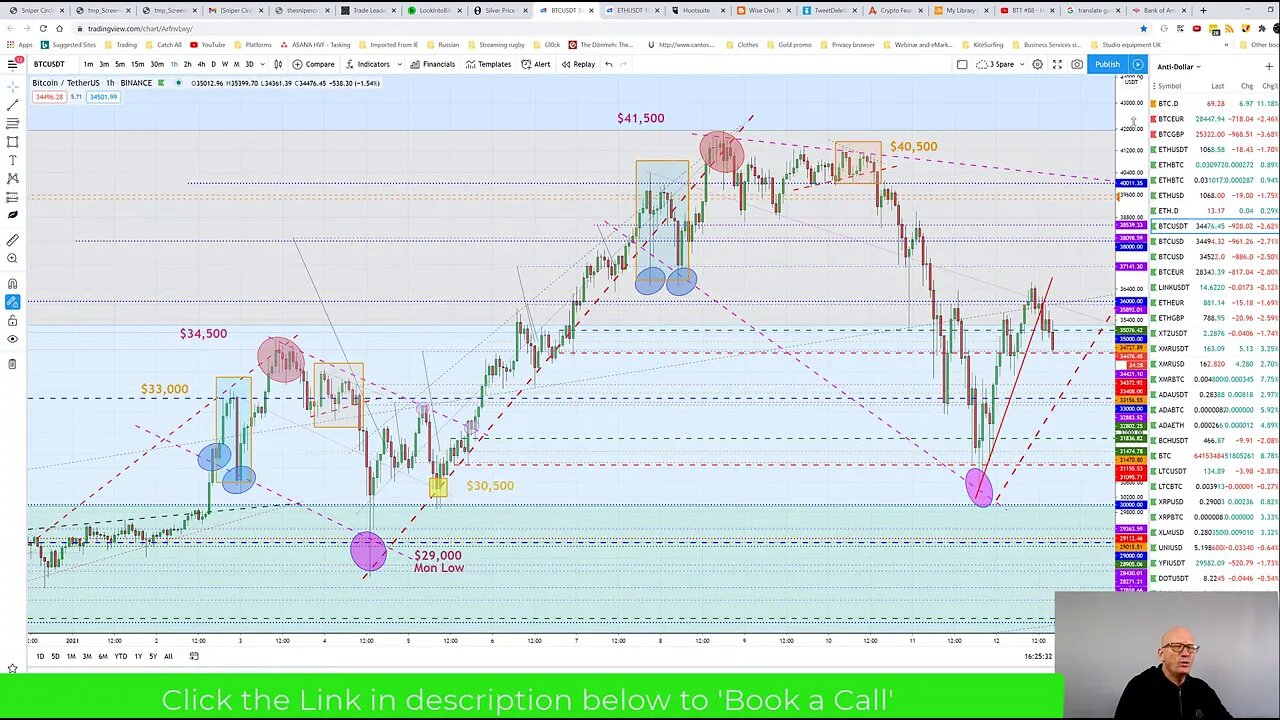Switch to the Silver Price browser tab
The height and width of the screenshot is (720, 1280).
pyautogui.click(x=497, y=10)
